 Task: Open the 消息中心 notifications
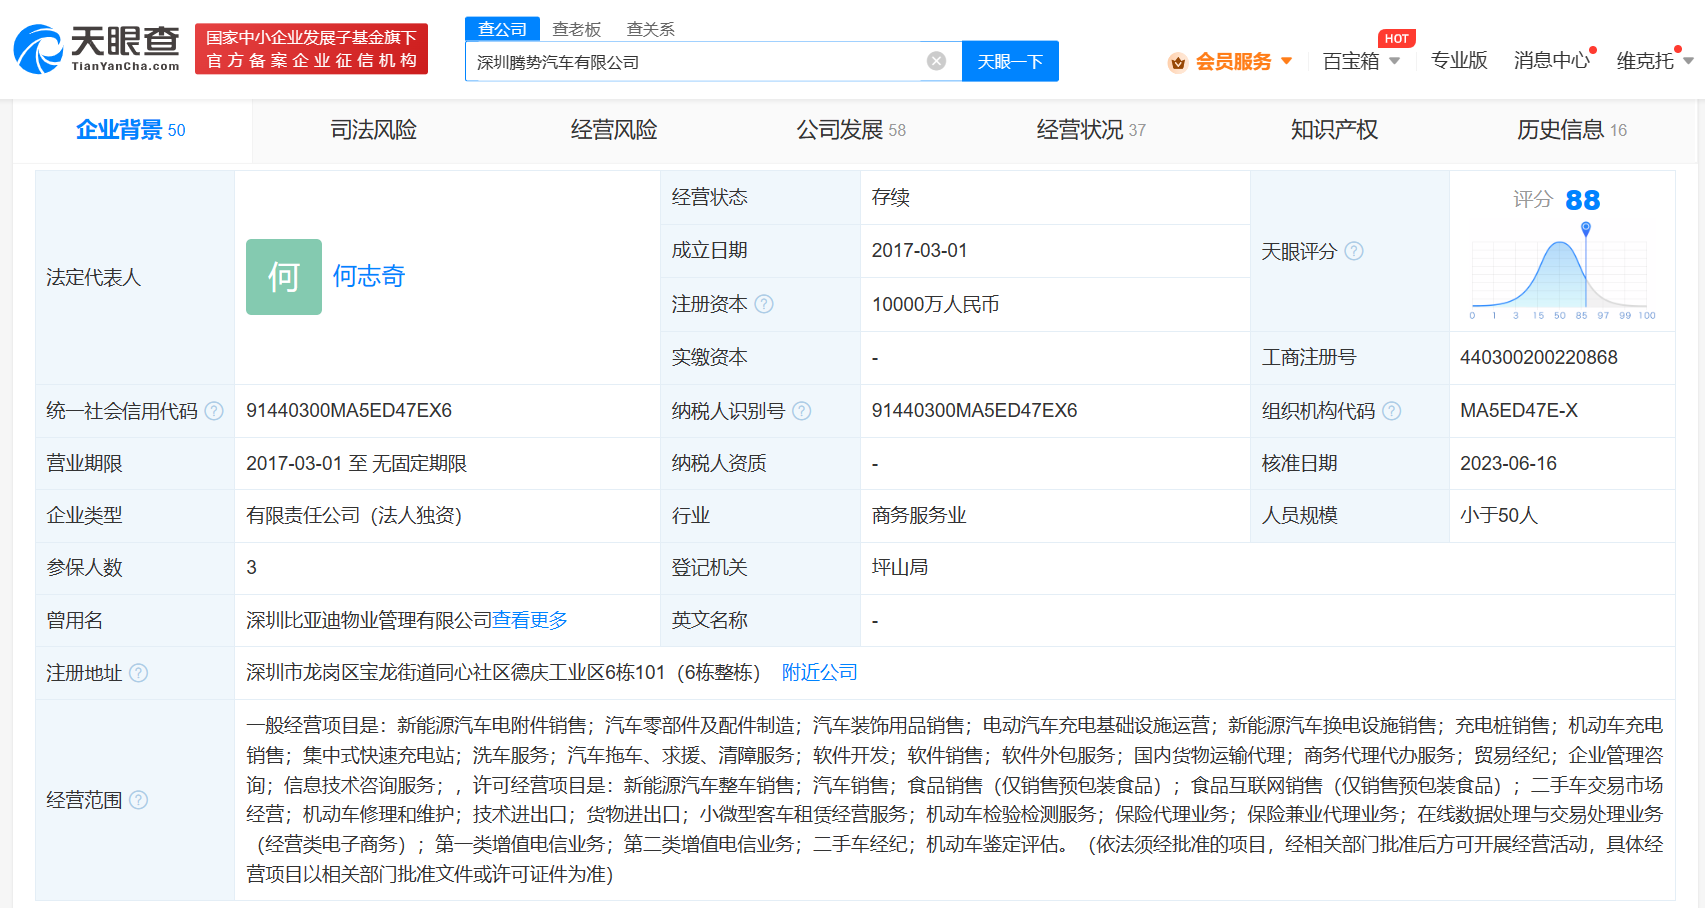click(1552, 61)
